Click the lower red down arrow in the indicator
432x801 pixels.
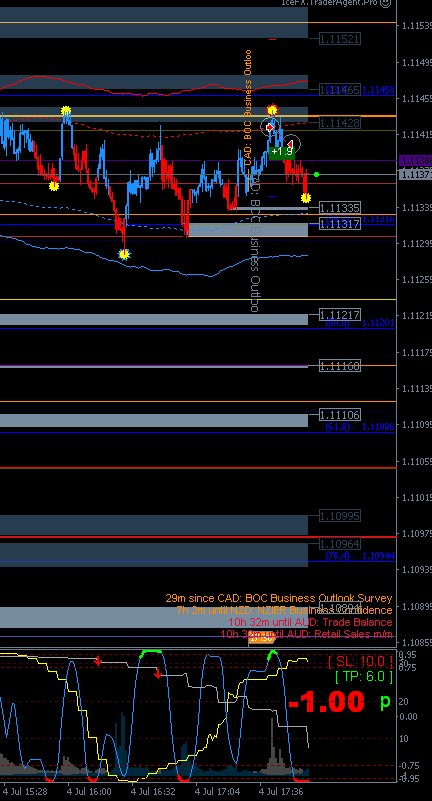pyautogui.click(x=158, y=675)
